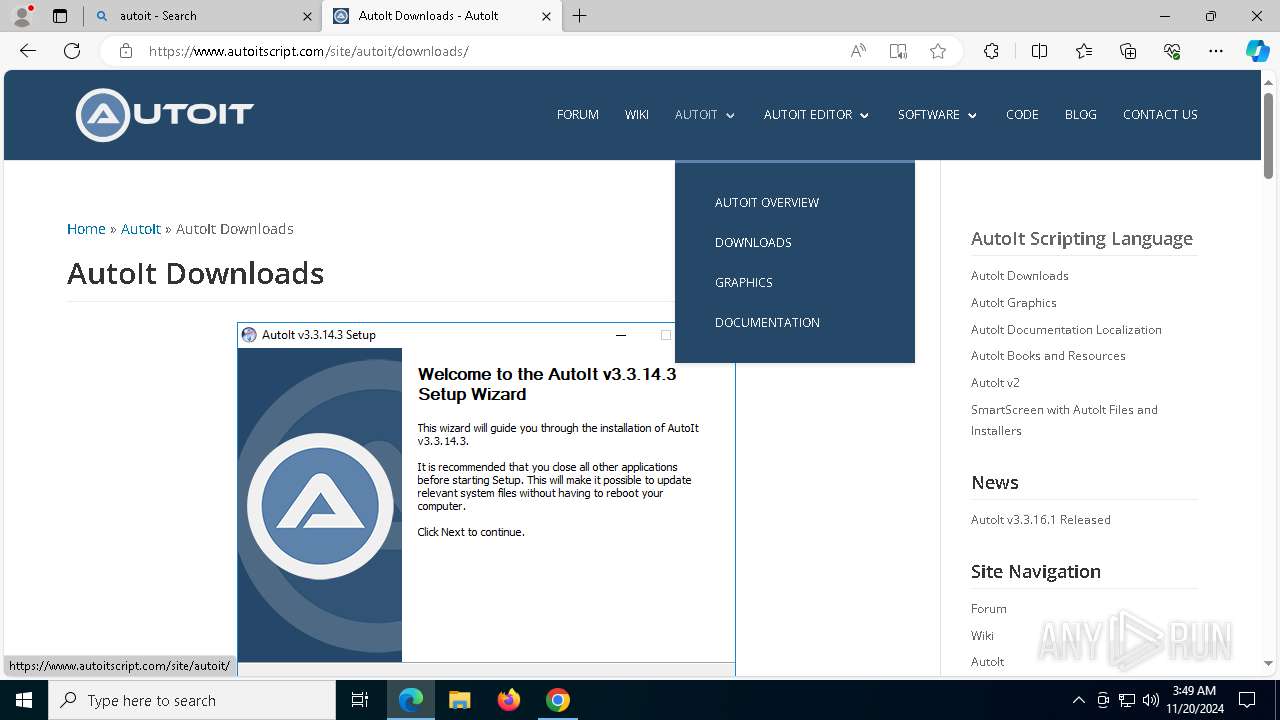Open the tab actions menu icon

click(60, 16)
